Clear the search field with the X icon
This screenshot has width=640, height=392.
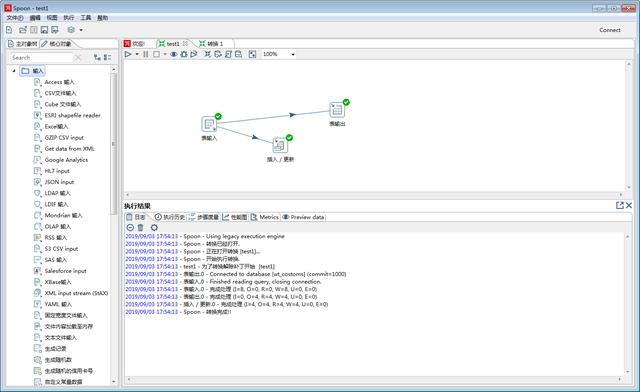[78, 58]
